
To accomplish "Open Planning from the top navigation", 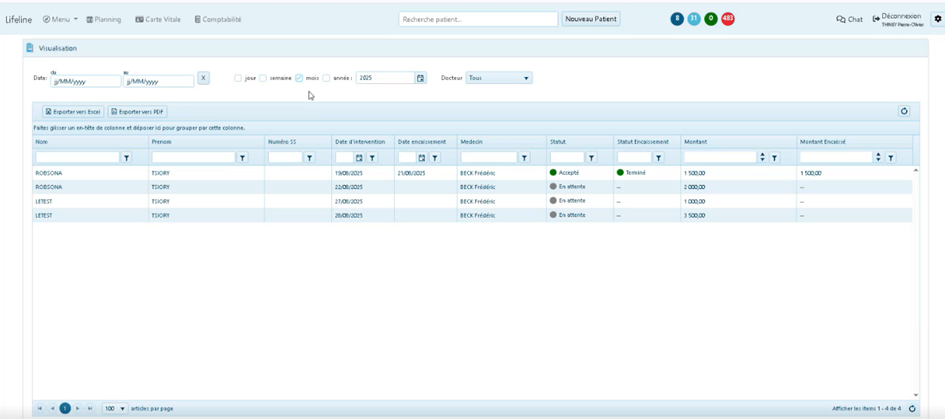I will tap(104, 19).
